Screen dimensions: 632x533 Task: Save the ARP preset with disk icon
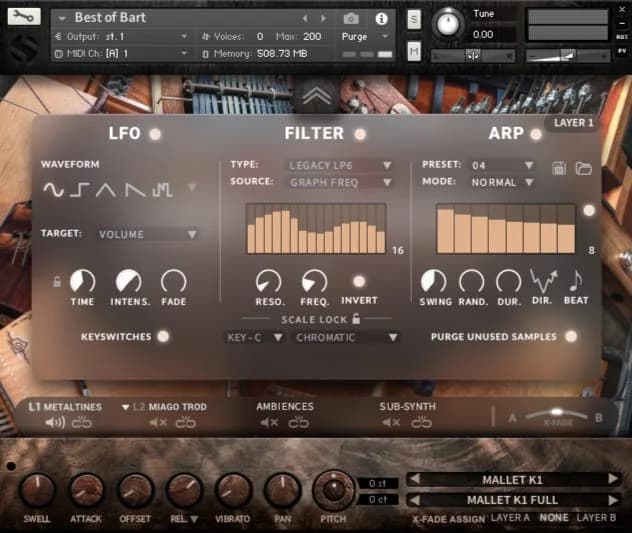pos(560,166)
